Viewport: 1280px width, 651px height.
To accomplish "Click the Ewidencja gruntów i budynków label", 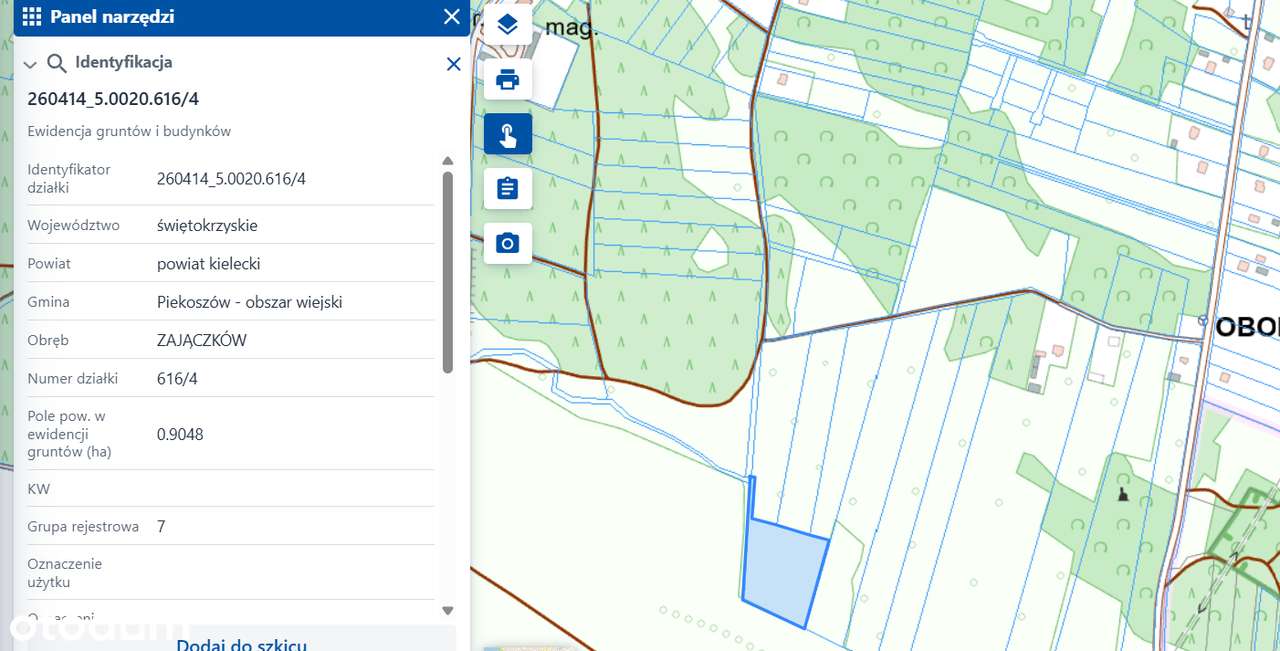I will click(129, 131).
